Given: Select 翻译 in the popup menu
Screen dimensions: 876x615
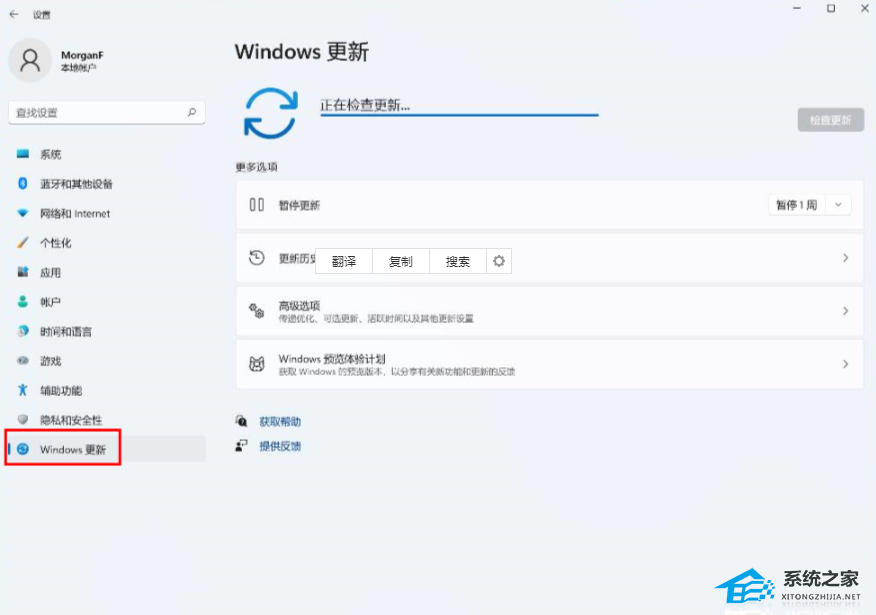Looking at the screenshot, I should [x=344, y=261].
